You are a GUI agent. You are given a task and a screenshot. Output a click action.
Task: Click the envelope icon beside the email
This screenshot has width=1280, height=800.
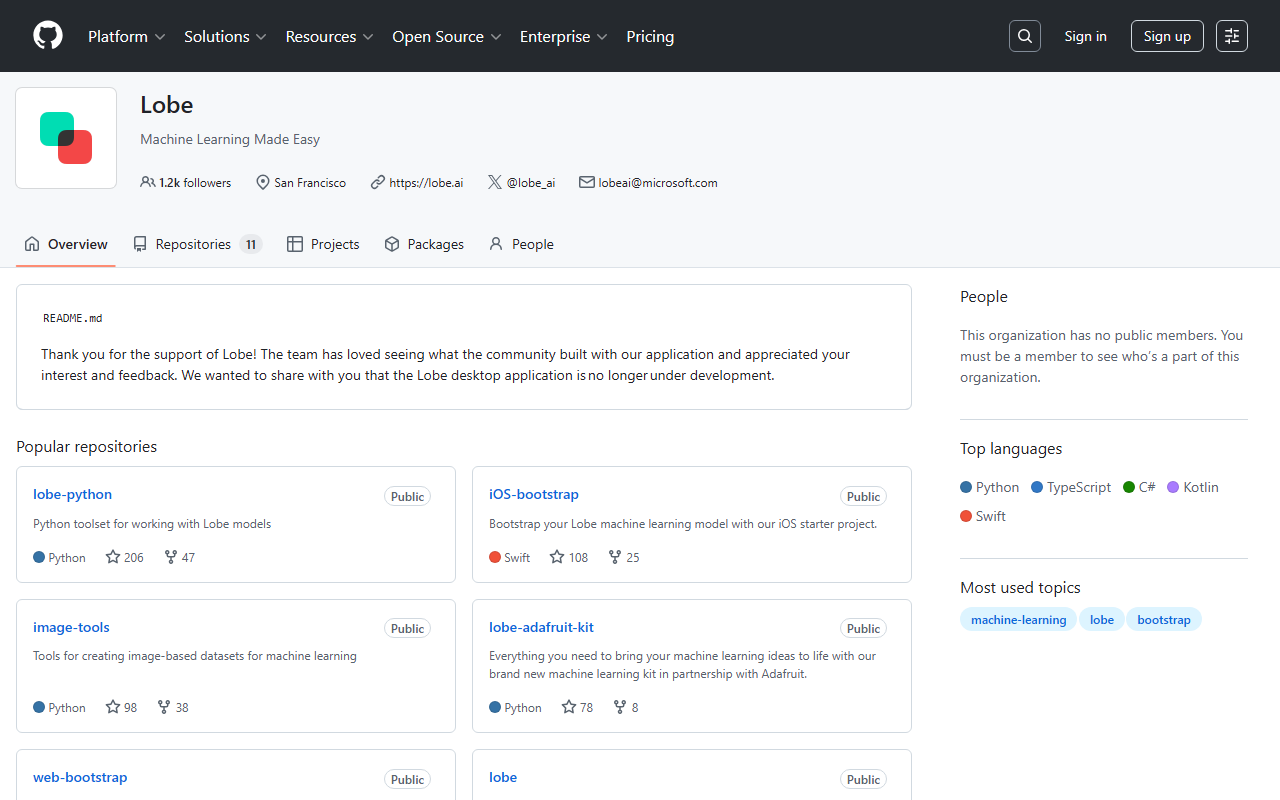click(587, 182)
